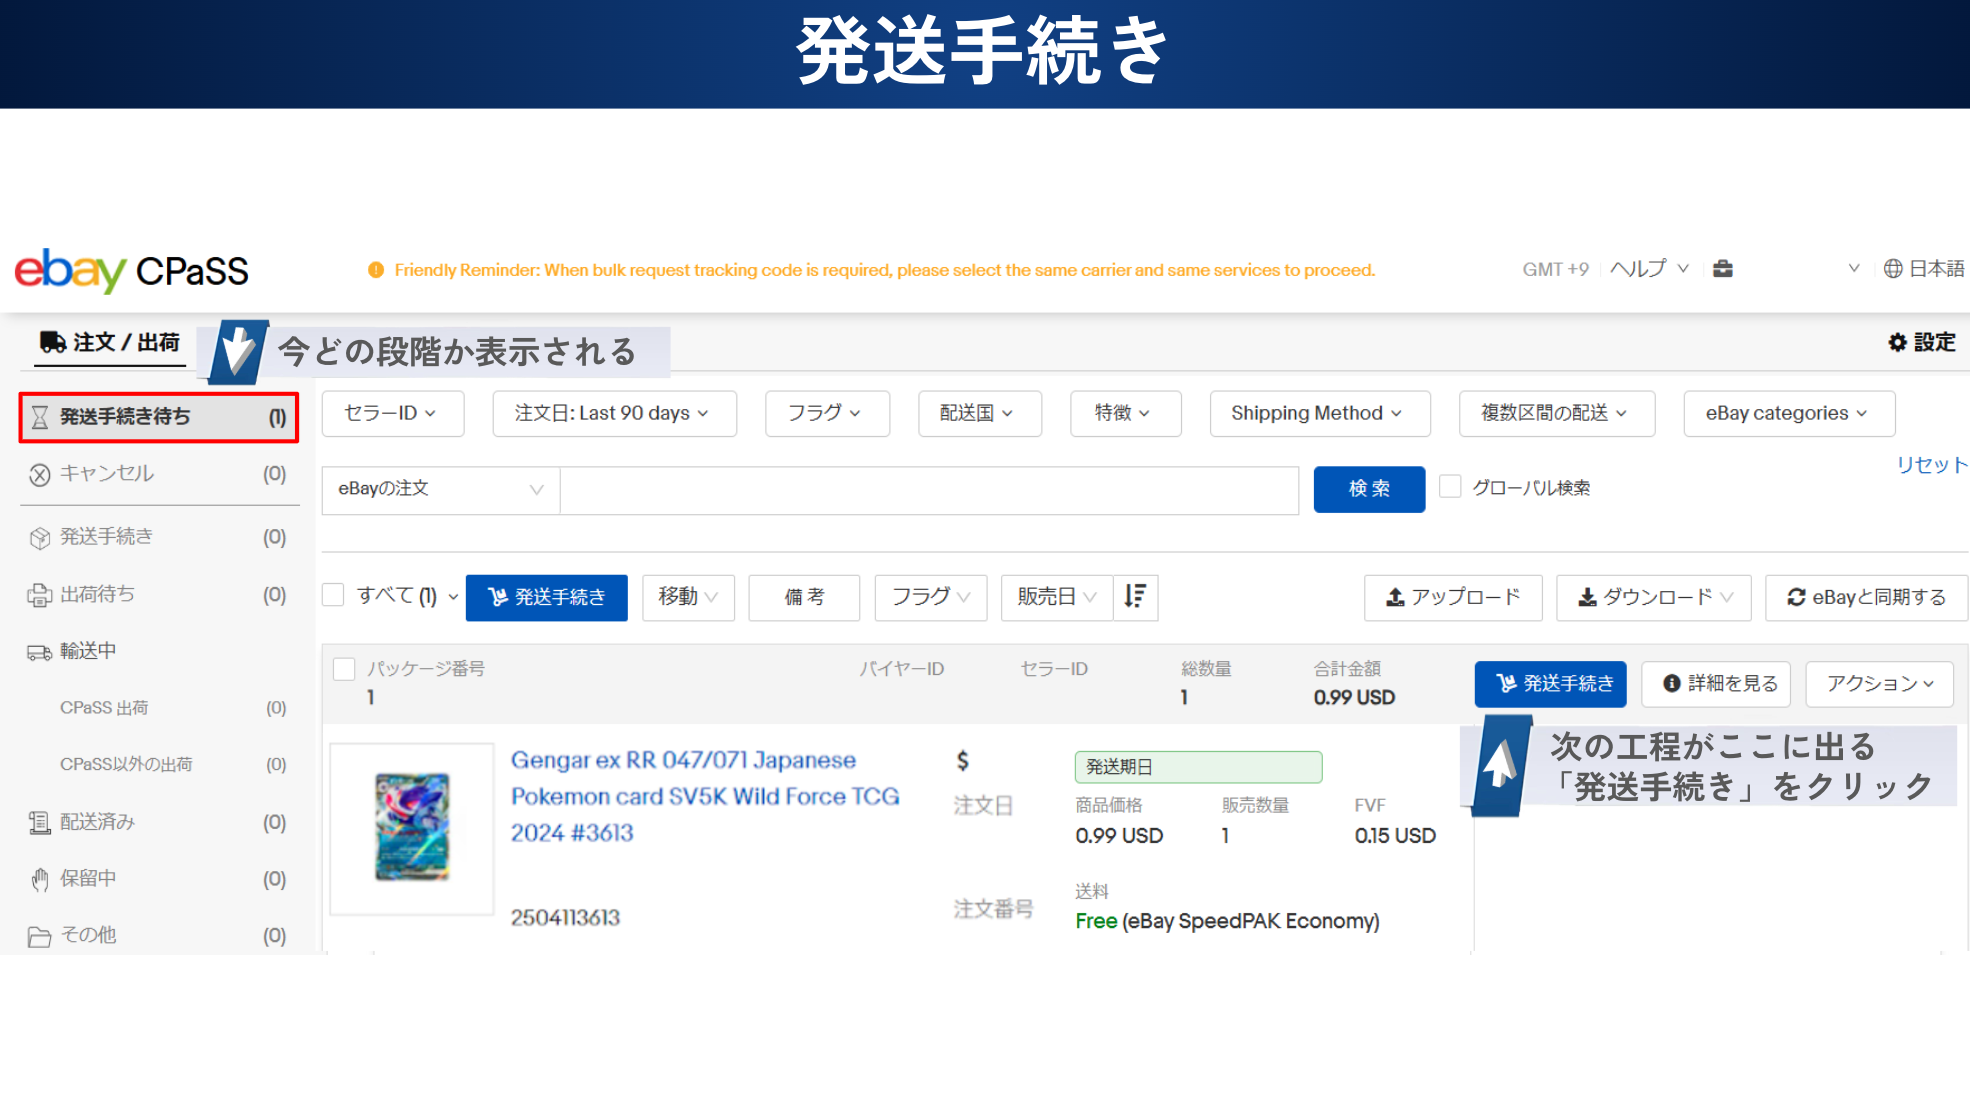Switch to 注文 / 出荷 tab
1970x1100 pixels.
pyautogui.click(x=110, y=342)
